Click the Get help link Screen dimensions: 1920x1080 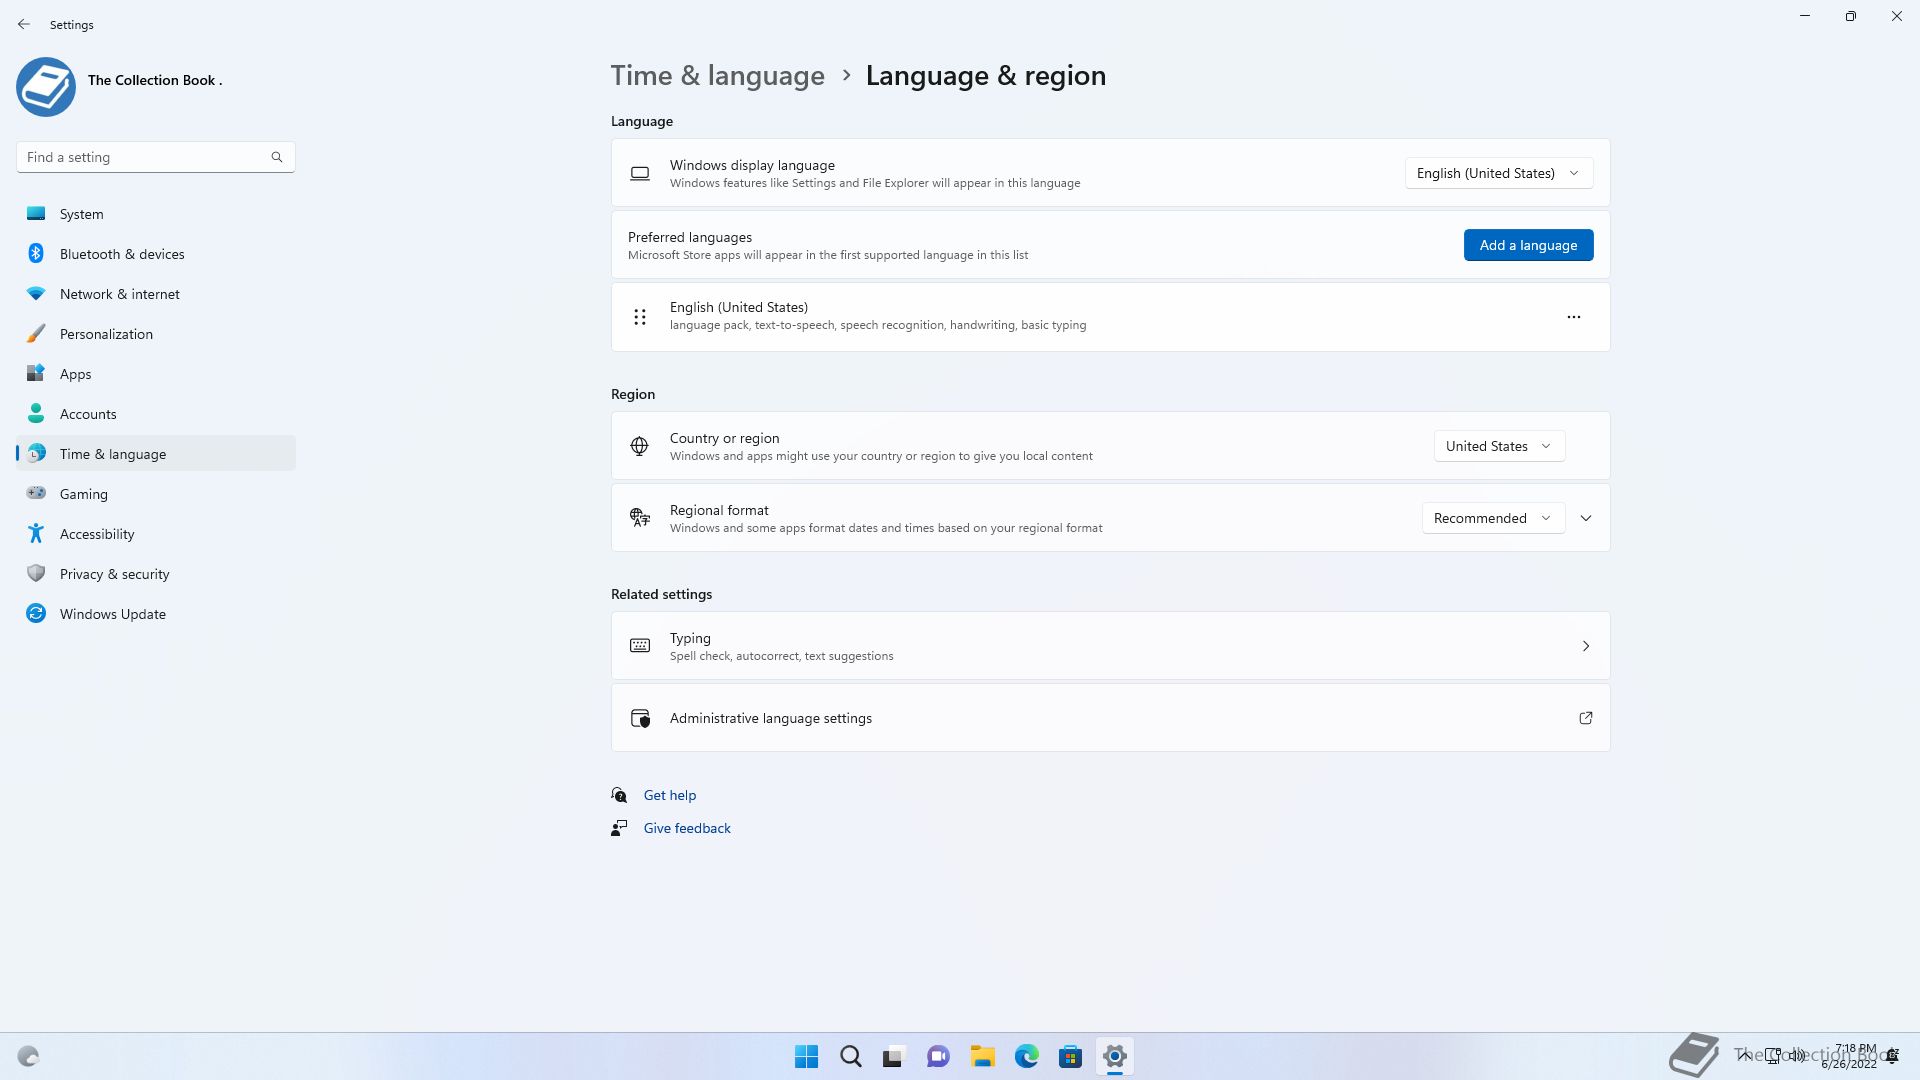[669, 795]
